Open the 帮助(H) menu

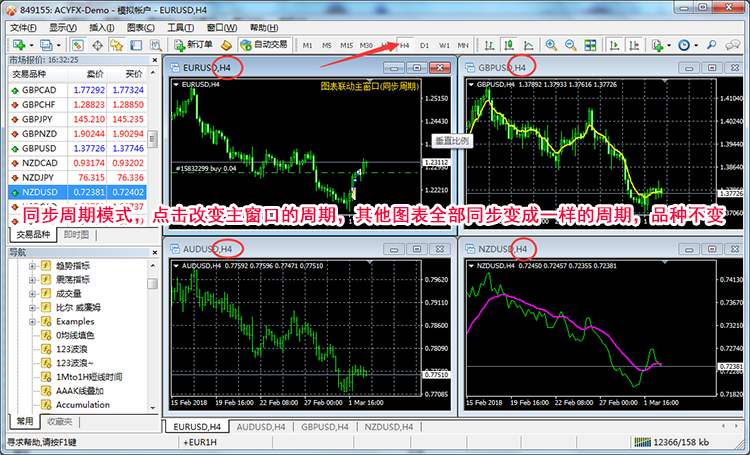pyautogui.click(x=264, y=27)
